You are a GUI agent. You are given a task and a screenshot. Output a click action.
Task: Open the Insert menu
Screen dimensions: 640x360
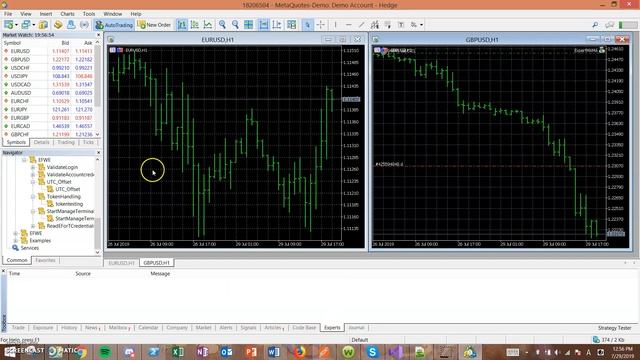click(46, 14)
